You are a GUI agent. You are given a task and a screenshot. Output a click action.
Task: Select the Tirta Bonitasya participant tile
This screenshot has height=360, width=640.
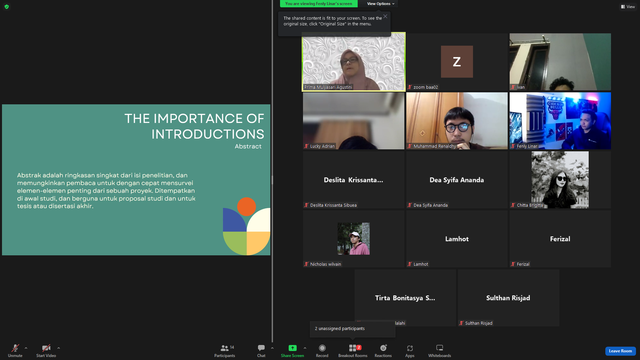(405, 298)
